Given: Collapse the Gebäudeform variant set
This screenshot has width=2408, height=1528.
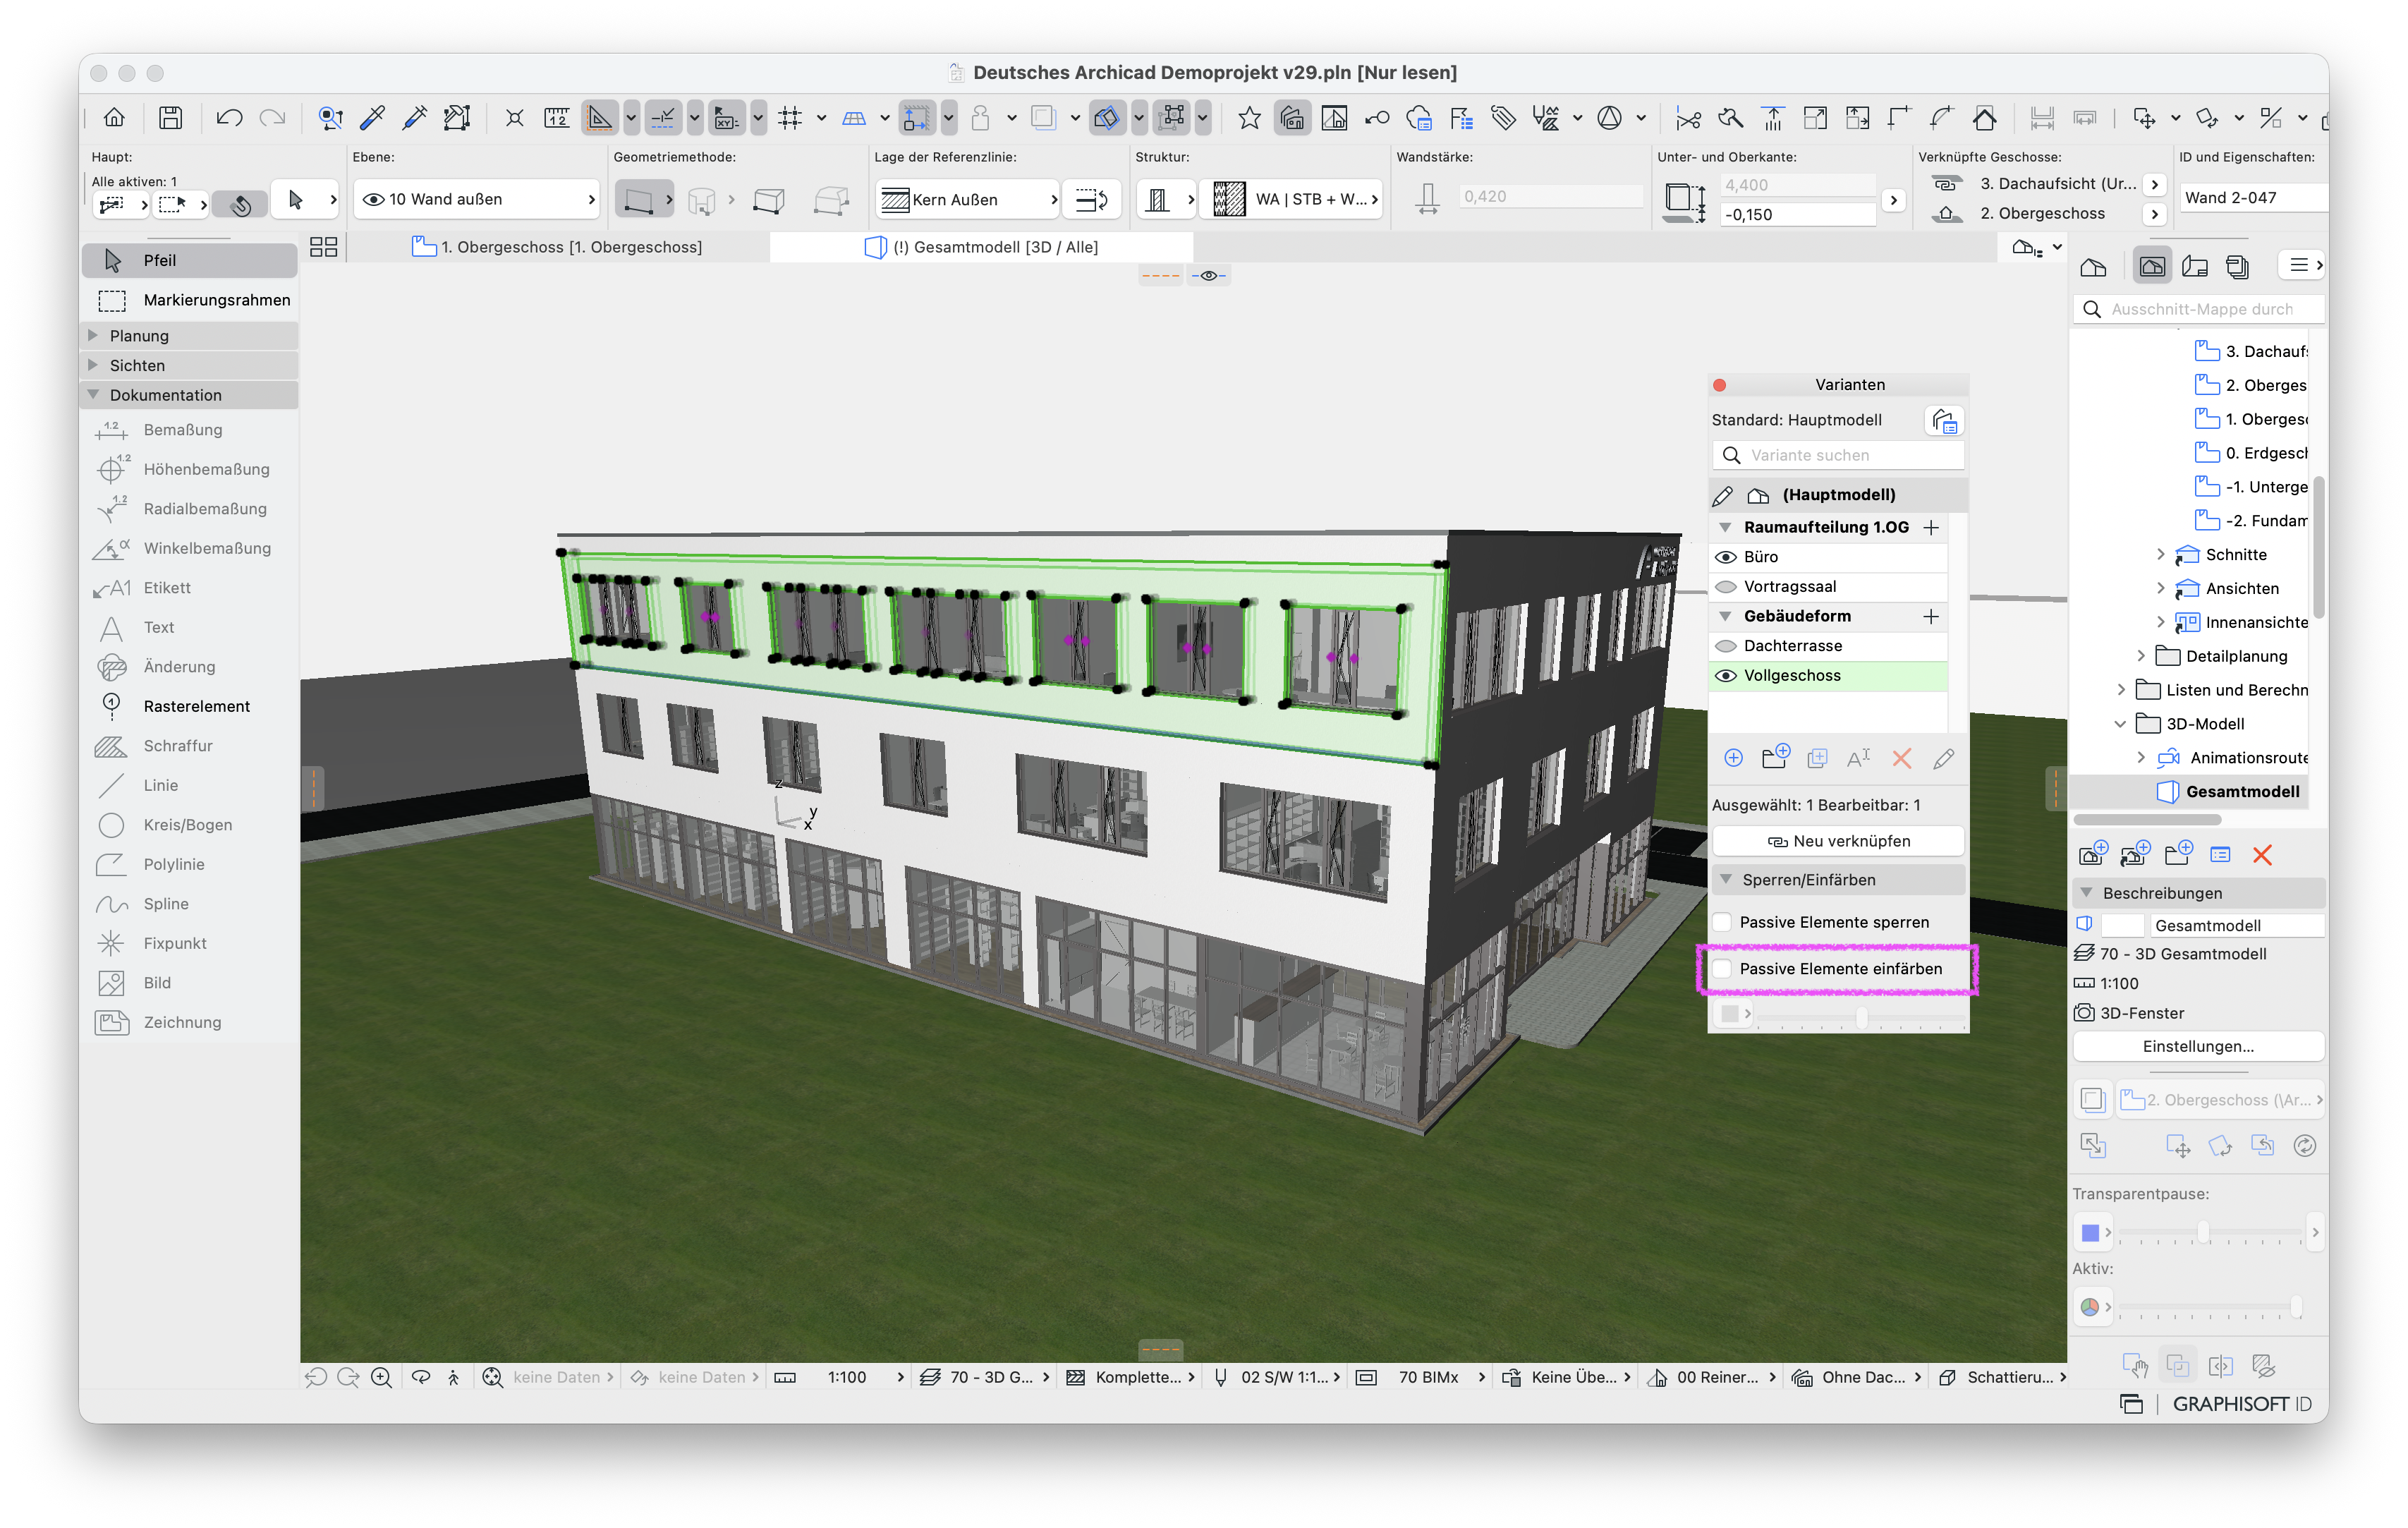Looking at the screenshot, I should (1726, 616).
